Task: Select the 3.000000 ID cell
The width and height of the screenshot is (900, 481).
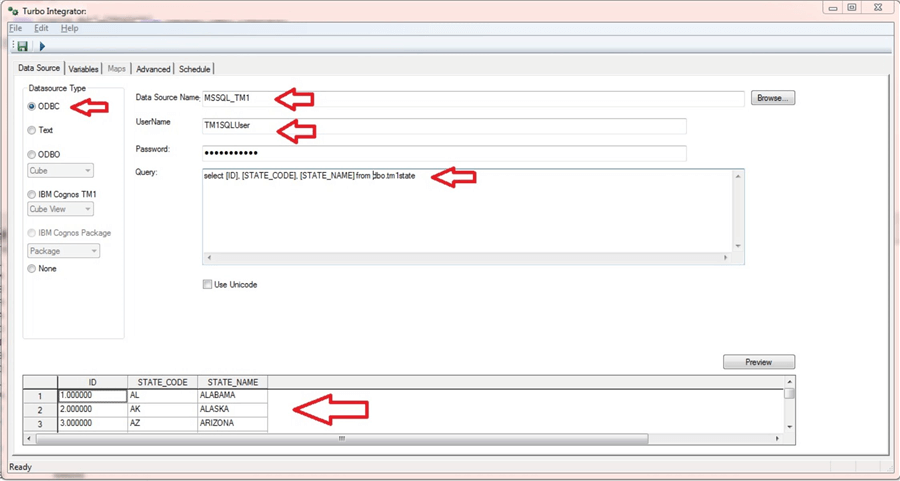Action: [x=92, y=424]
